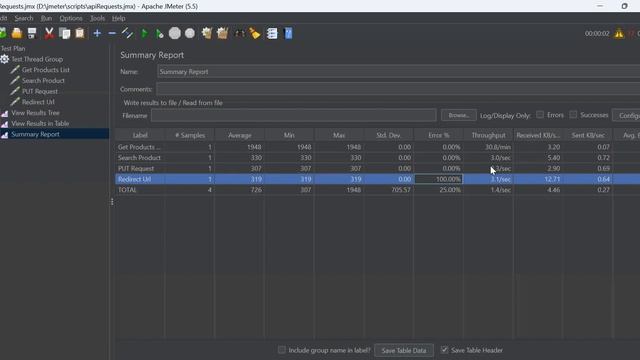Open the Function Helper dialog icon
The image size is (640, 360).
point(272,33)
